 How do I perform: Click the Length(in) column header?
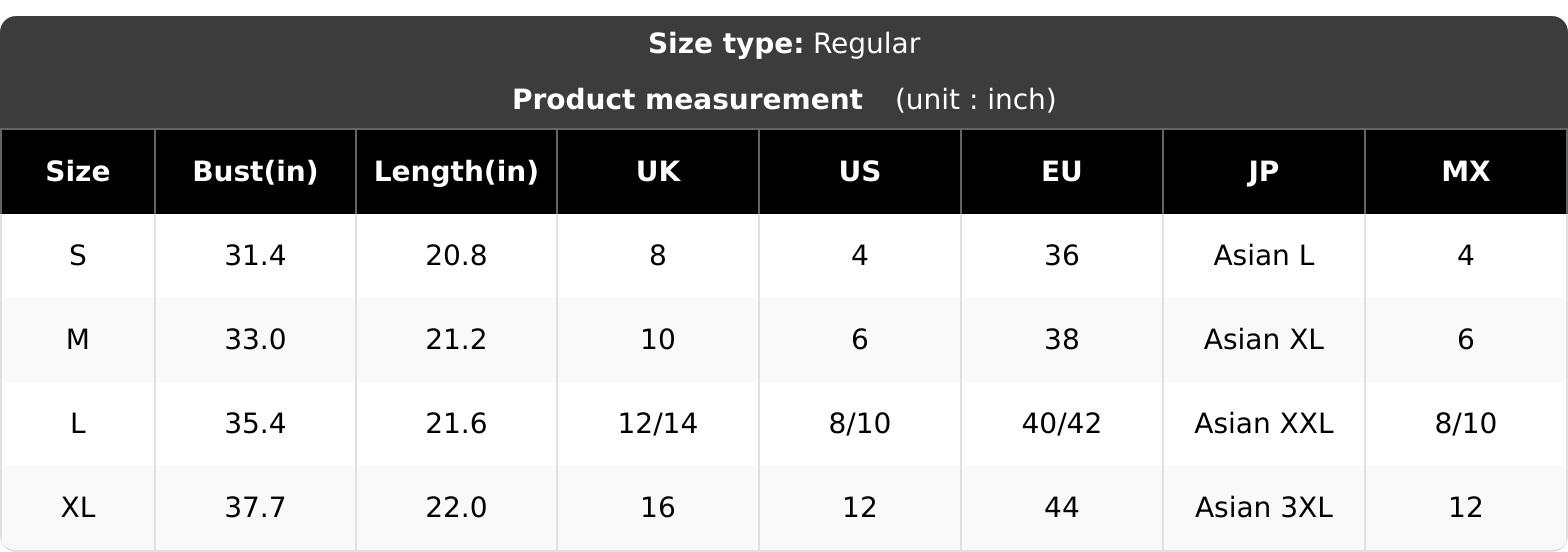click(x=456, y=172)
